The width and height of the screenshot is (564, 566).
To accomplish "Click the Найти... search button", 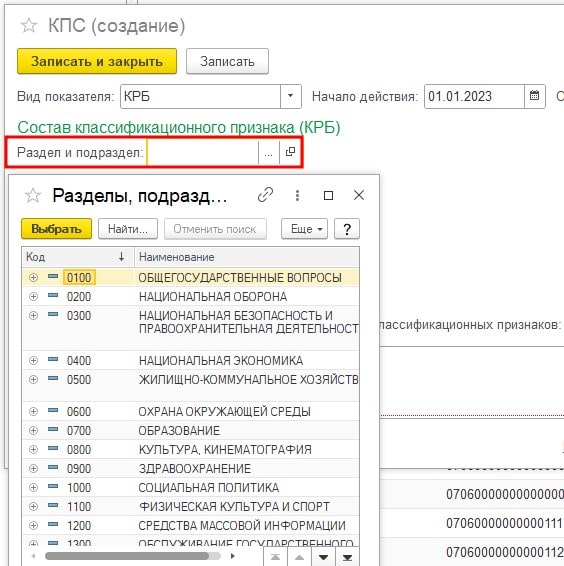I will point(128,229).
